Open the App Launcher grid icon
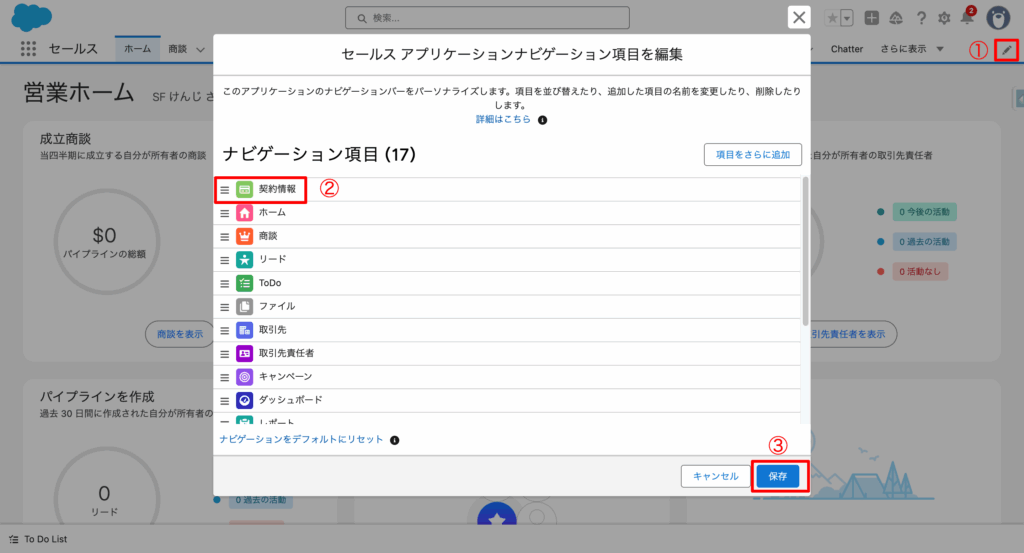Viewport: 1024px width, 553px height. tap(28, 49)
